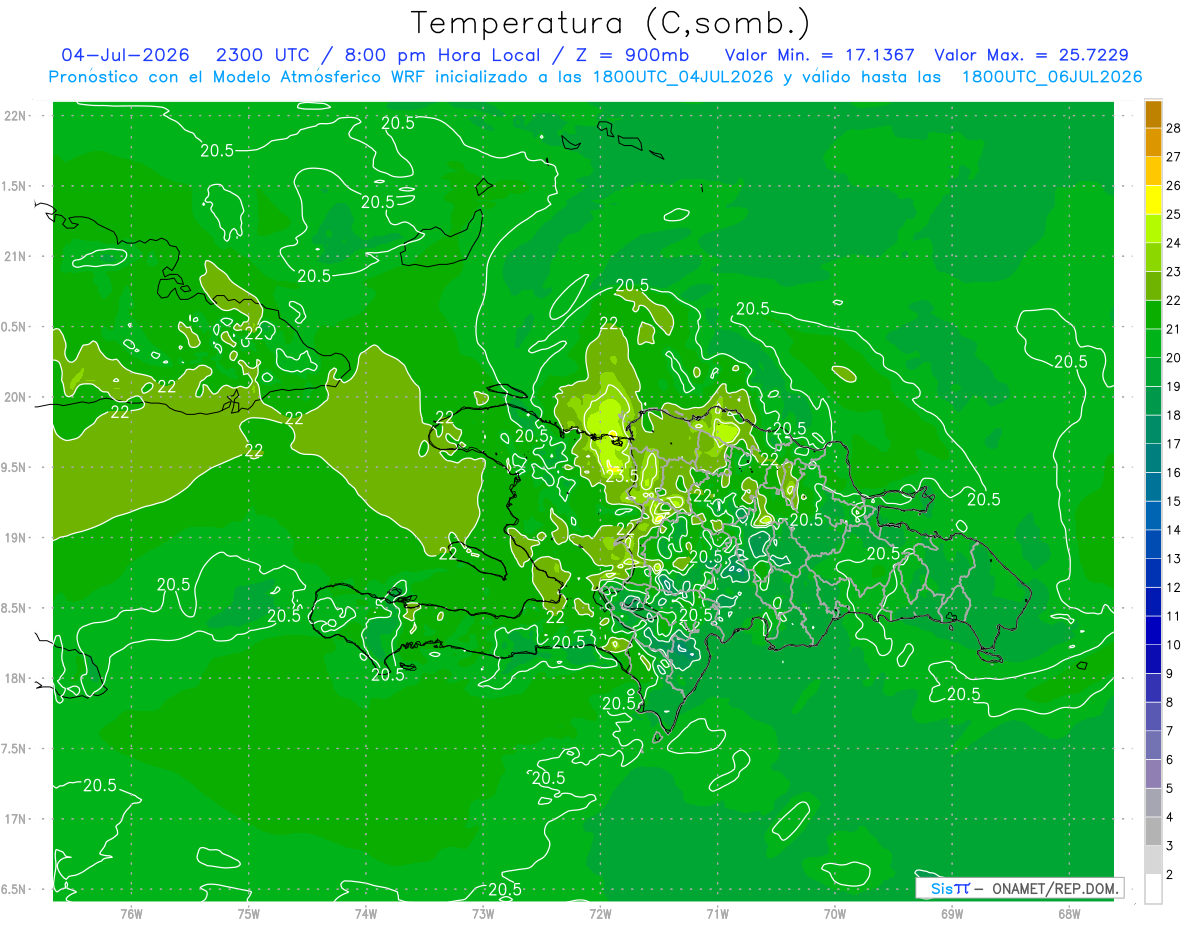1200x927 pixels.
Task: Click the "22N" latitude axis label
Action: point(15,116)
